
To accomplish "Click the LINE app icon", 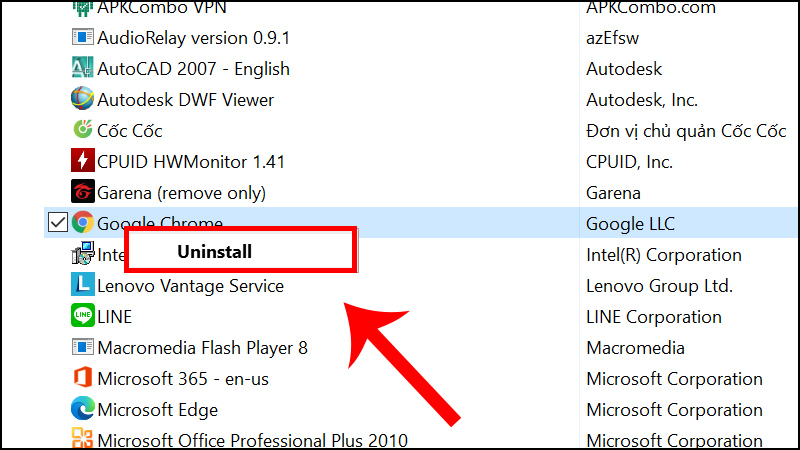I will pos(83,317).
